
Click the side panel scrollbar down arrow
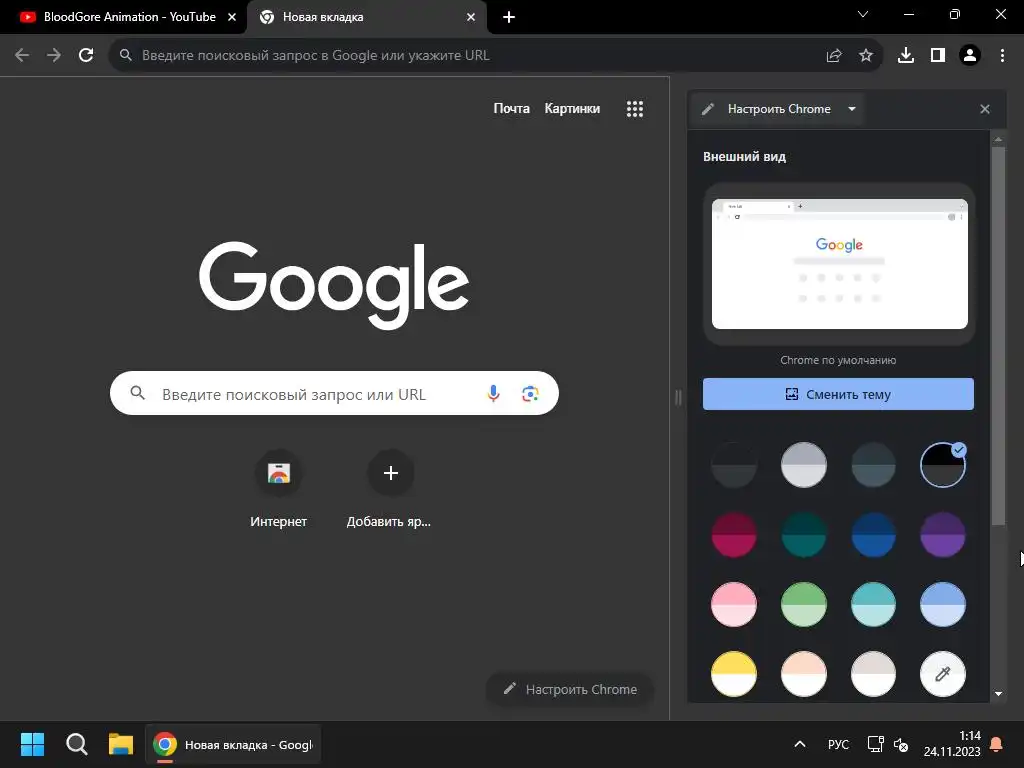pyautogui.click(x=998, y=694)
